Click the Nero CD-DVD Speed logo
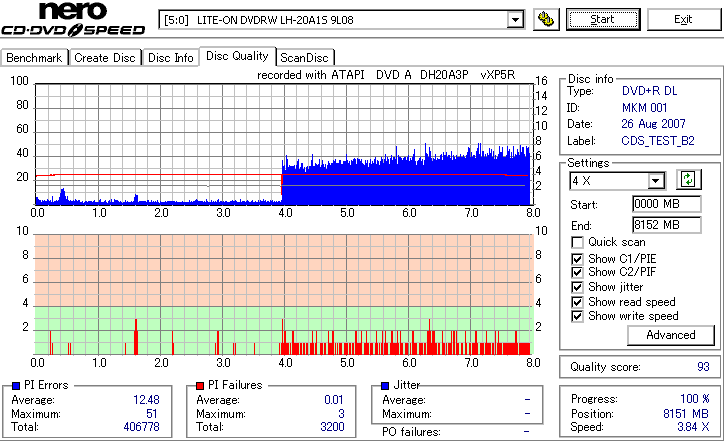This screenshot has height=441, width=724. (73, 19)
